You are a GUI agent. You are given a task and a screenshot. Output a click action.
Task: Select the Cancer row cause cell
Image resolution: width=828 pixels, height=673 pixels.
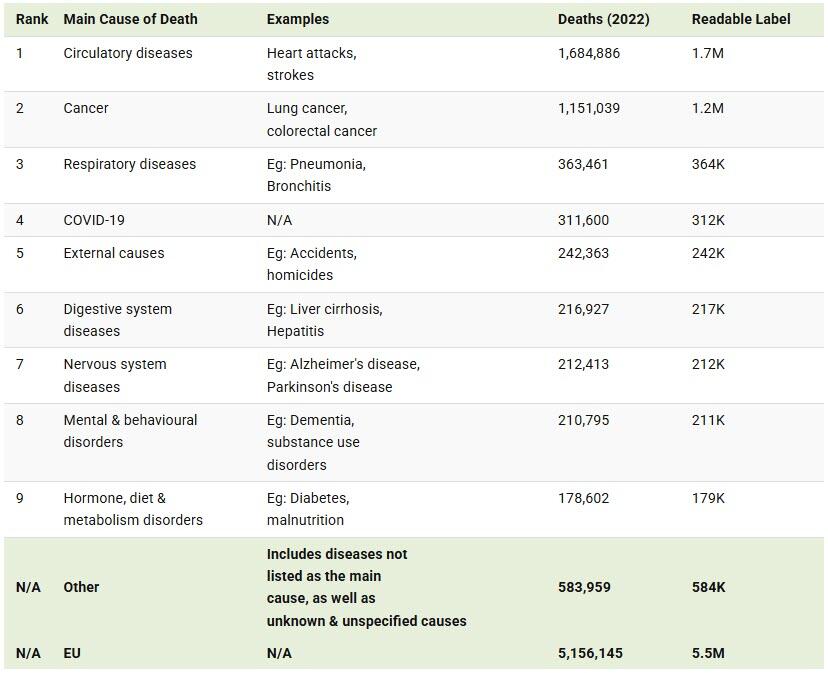point(86,108)
